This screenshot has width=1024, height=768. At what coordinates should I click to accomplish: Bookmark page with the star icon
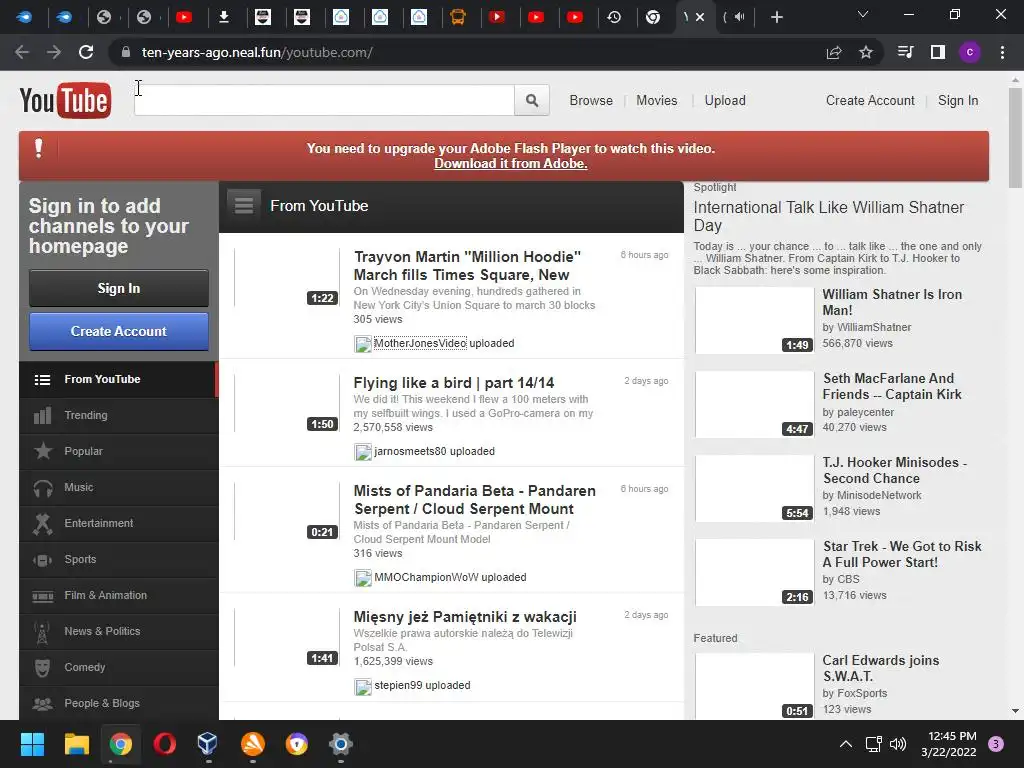(866, 52)
